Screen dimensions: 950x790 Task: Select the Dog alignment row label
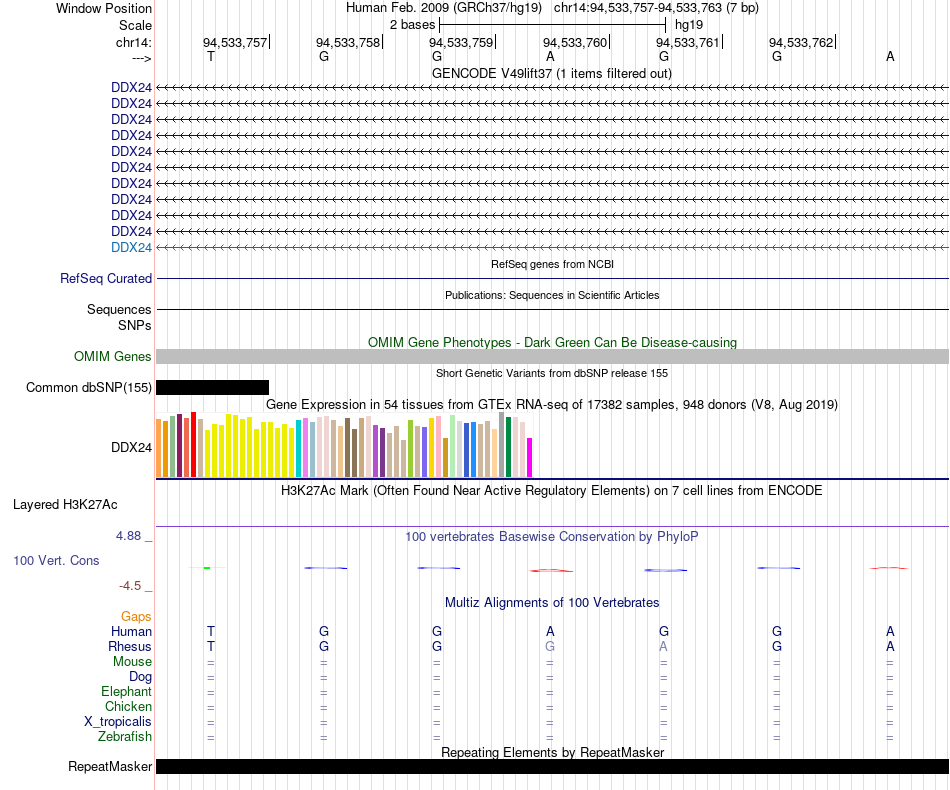coord(140,677)
